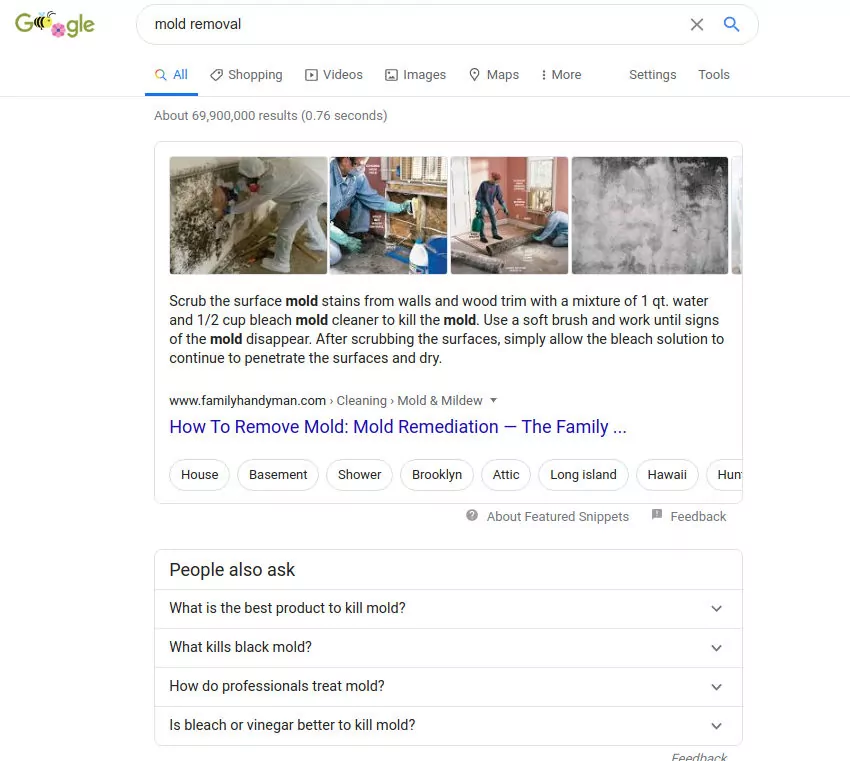The image size is (850, 761).
Task: Select the Brooklyn chip
Action: [x=437, y=475]
